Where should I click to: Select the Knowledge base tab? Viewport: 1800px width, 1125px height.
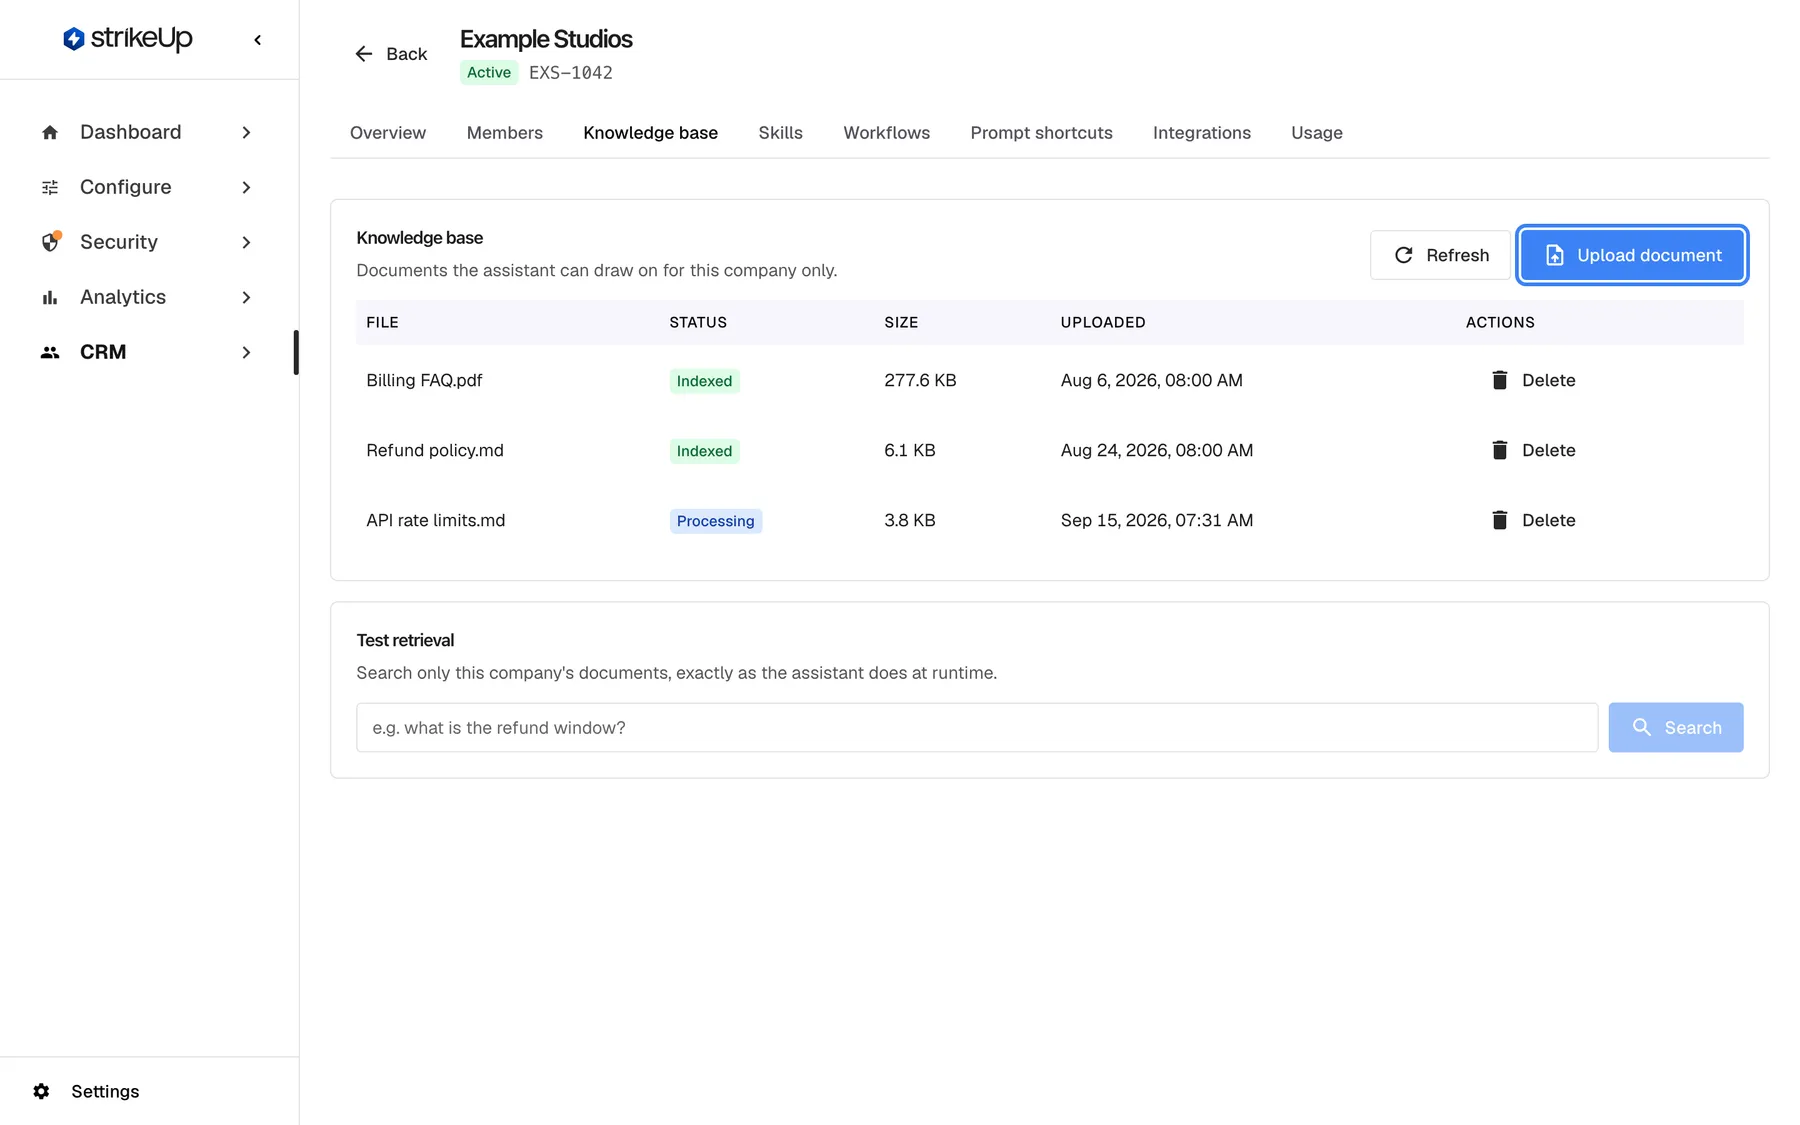(651, 133)
